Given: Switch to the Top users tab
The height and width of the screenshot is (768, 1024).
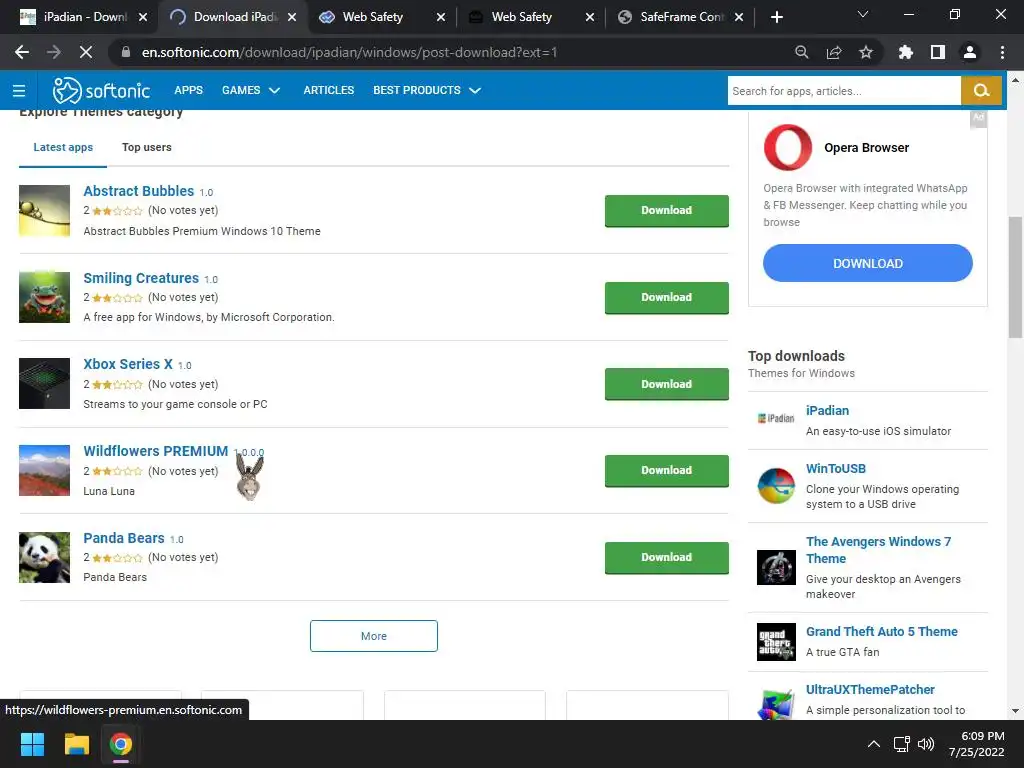Looking at the screenshot, I should pos(146,148).
